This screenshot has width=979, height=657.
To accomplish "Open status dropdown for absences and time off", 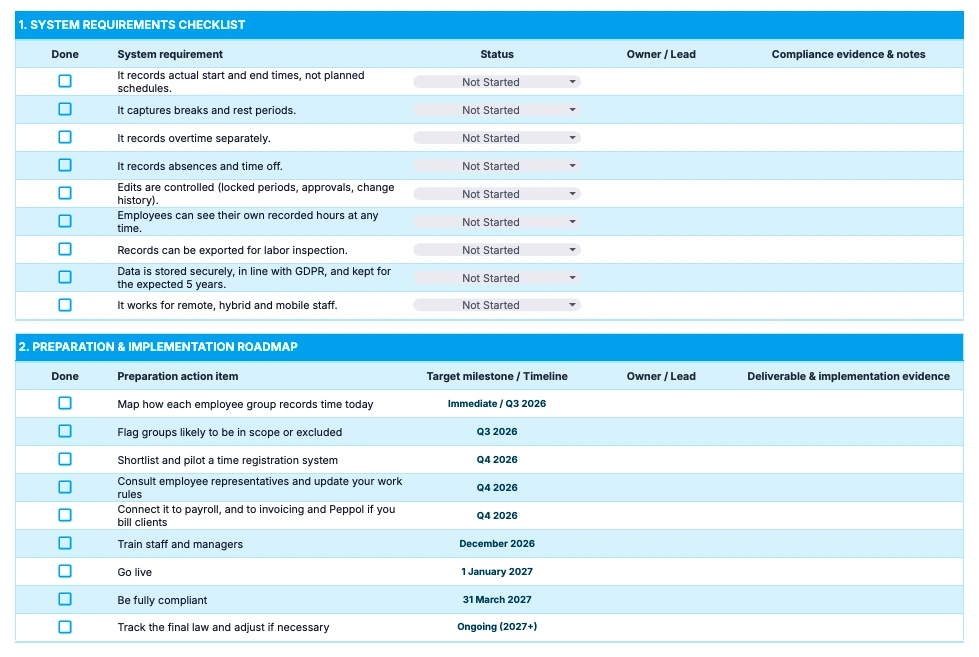I will (x=497, y=166).
